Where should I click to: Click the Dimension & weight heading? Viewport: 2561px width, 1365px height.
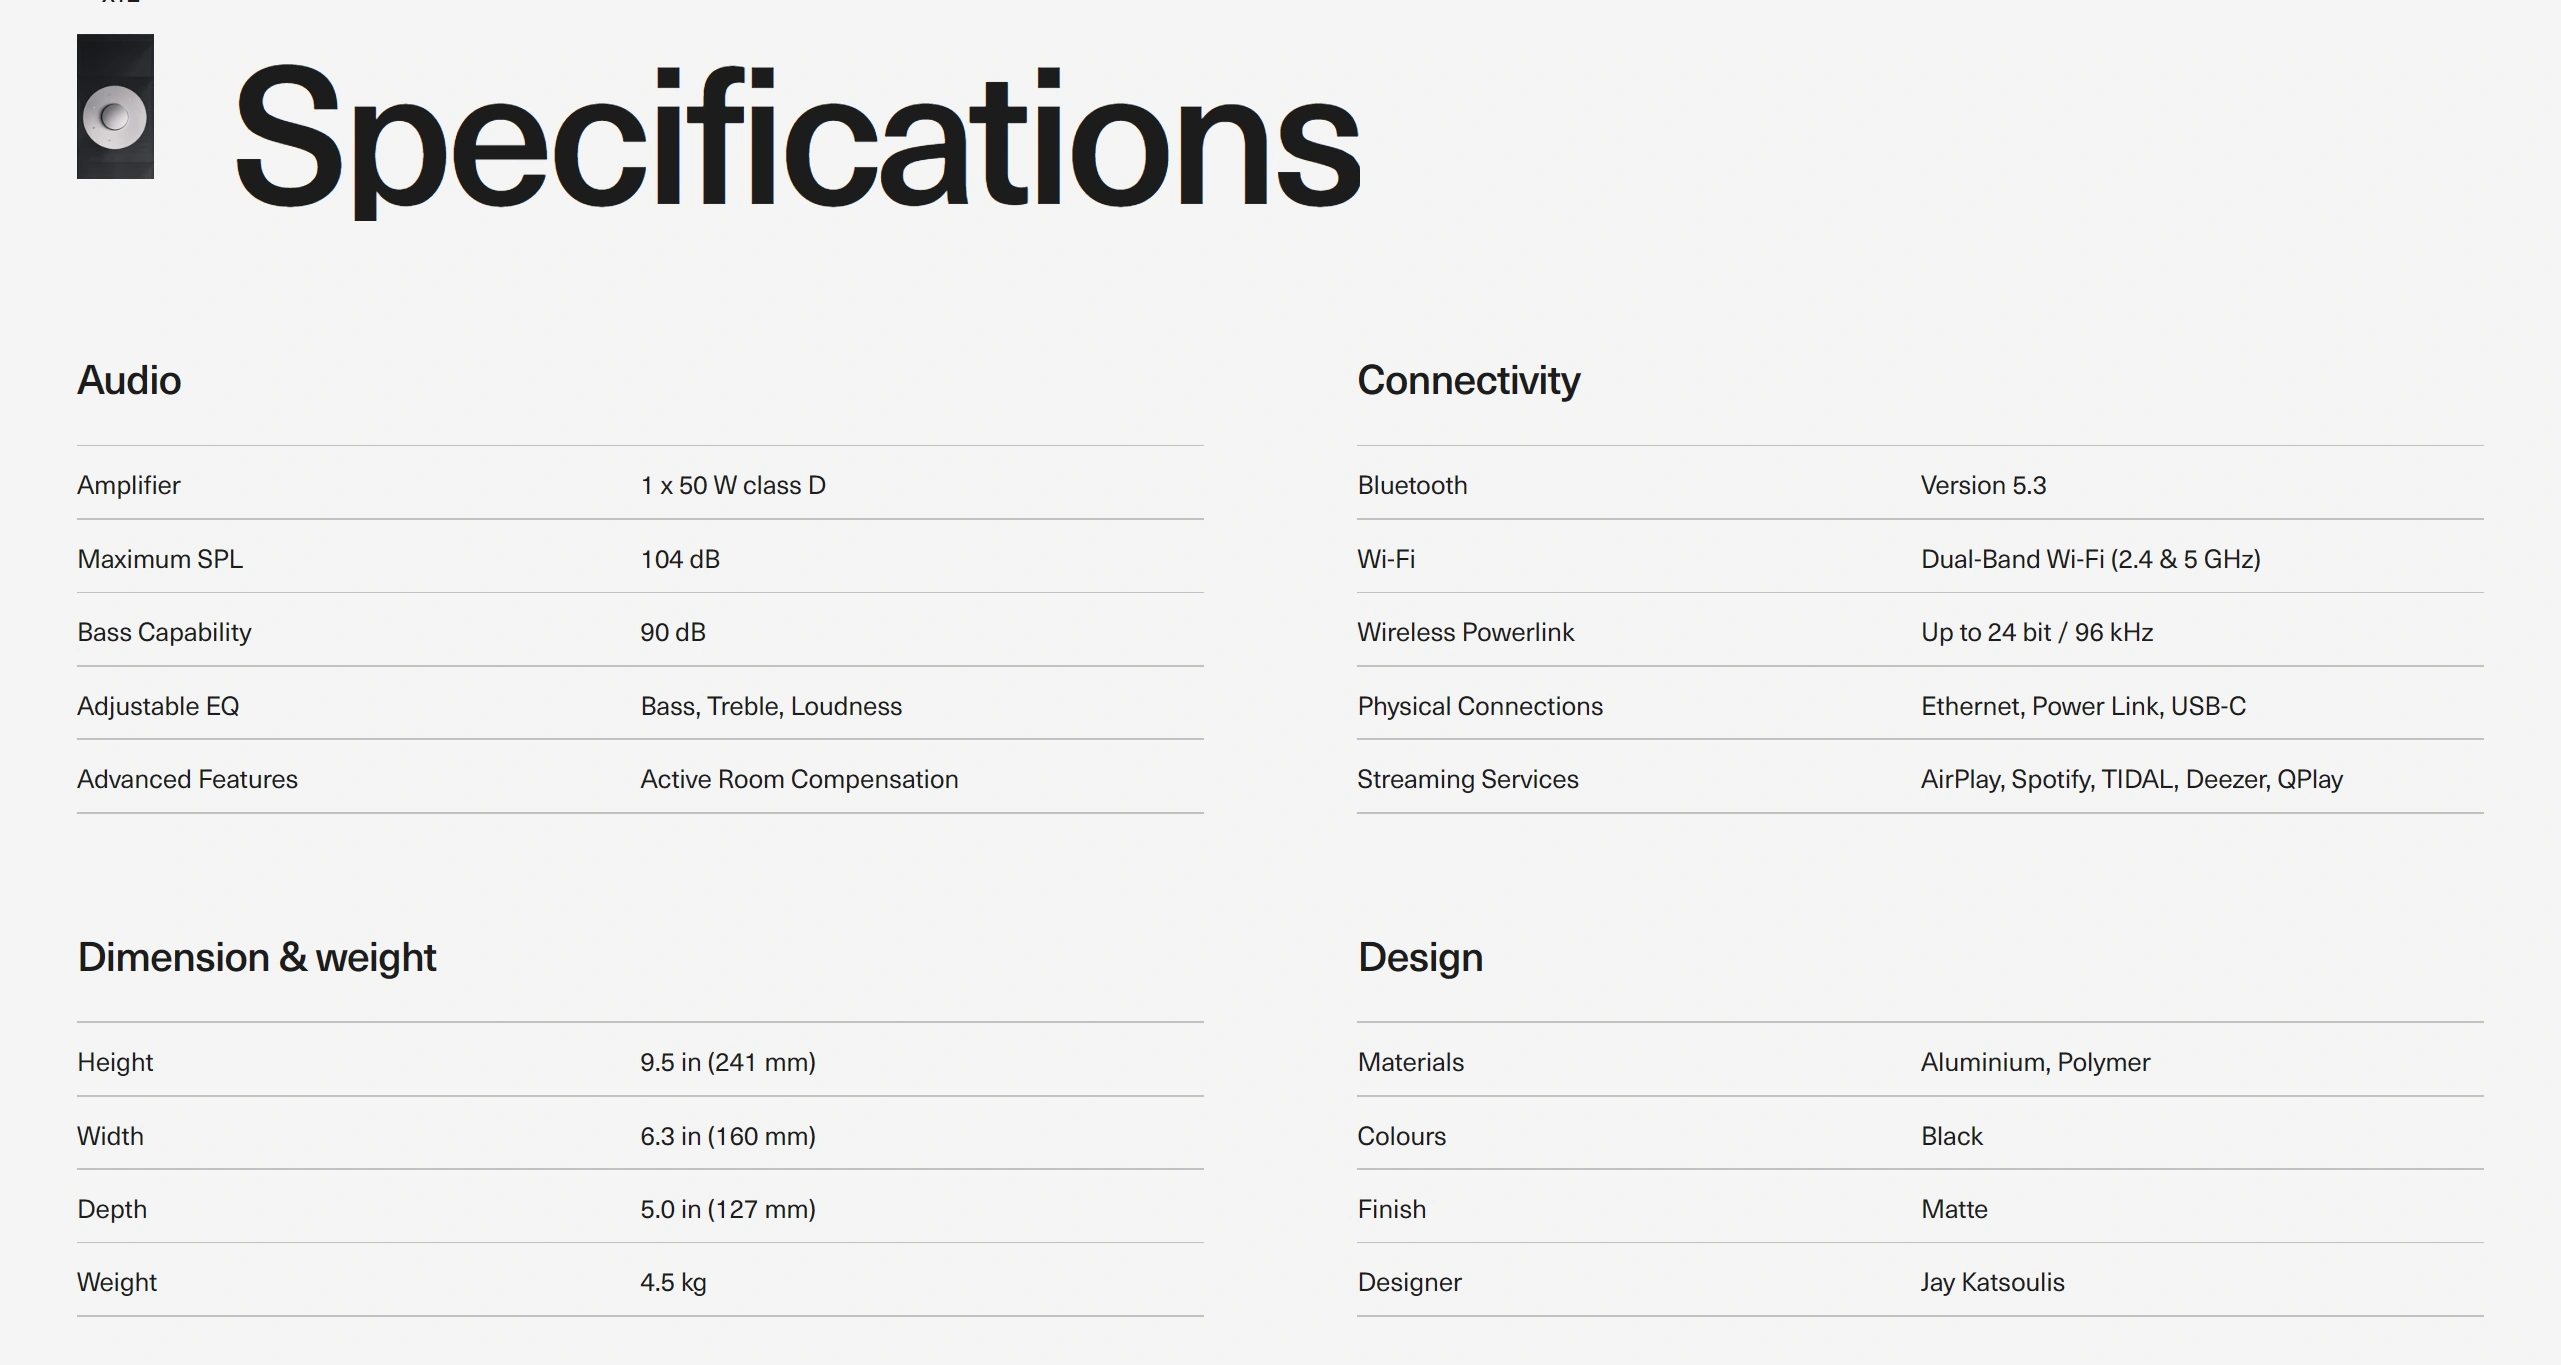[x=257, y=957]
